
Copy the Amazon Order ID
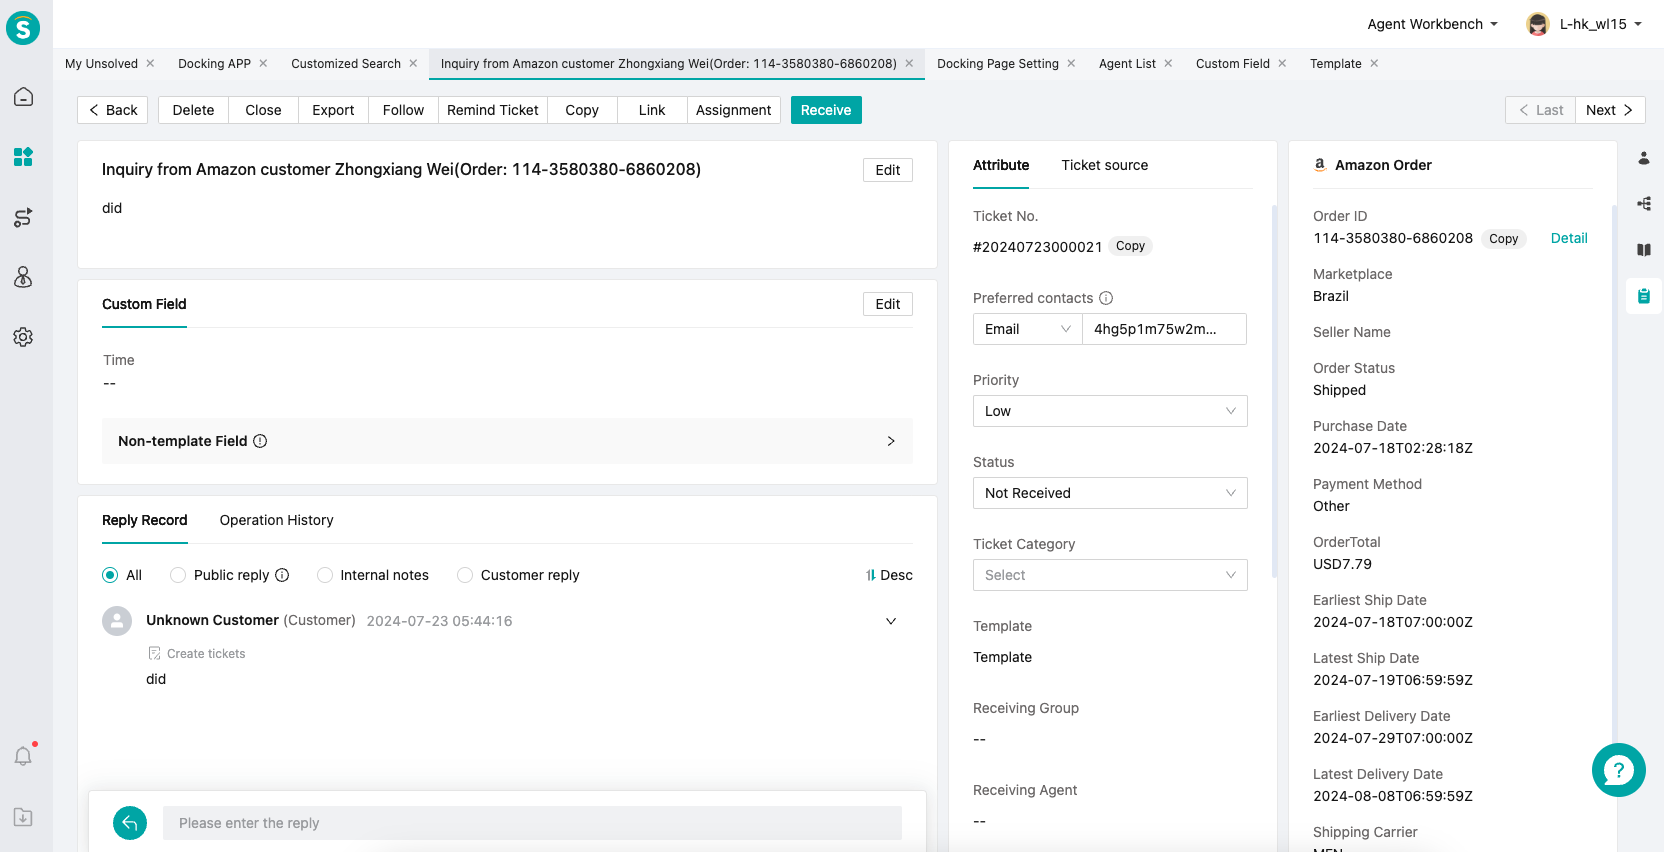click(1503, 238)
